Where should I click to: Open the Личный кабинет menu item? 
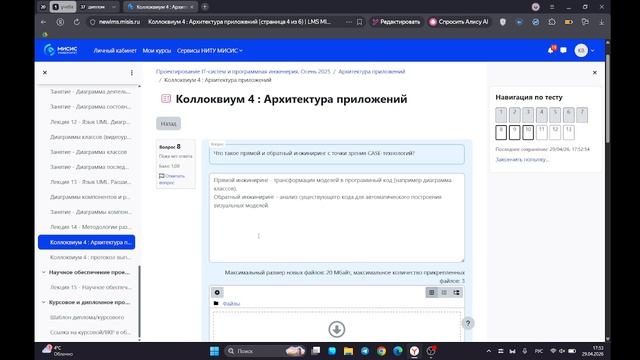point(115,51)
